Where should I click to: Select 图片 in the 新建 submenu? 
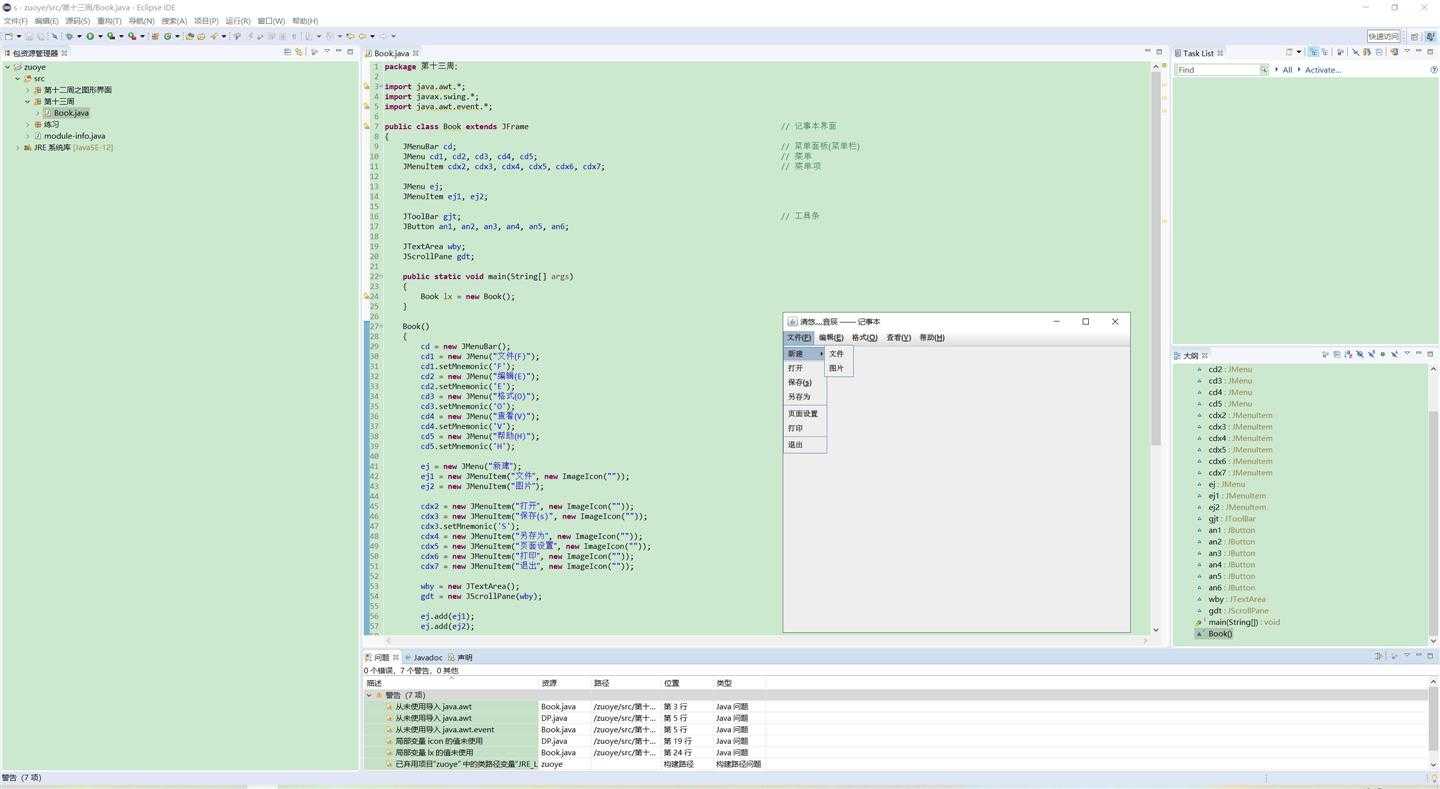tap(836, 368)
